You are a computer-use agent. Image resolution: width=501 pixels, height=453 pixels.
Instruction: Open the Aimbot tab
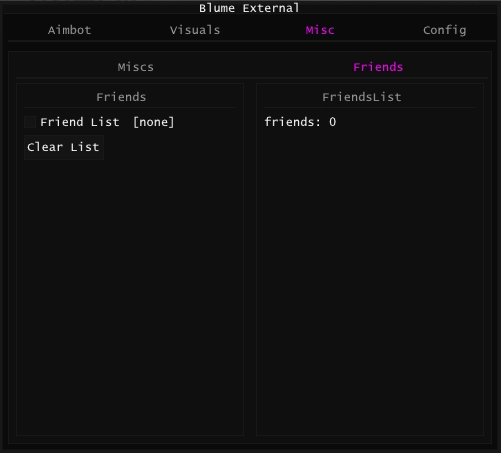pos(69,30)
